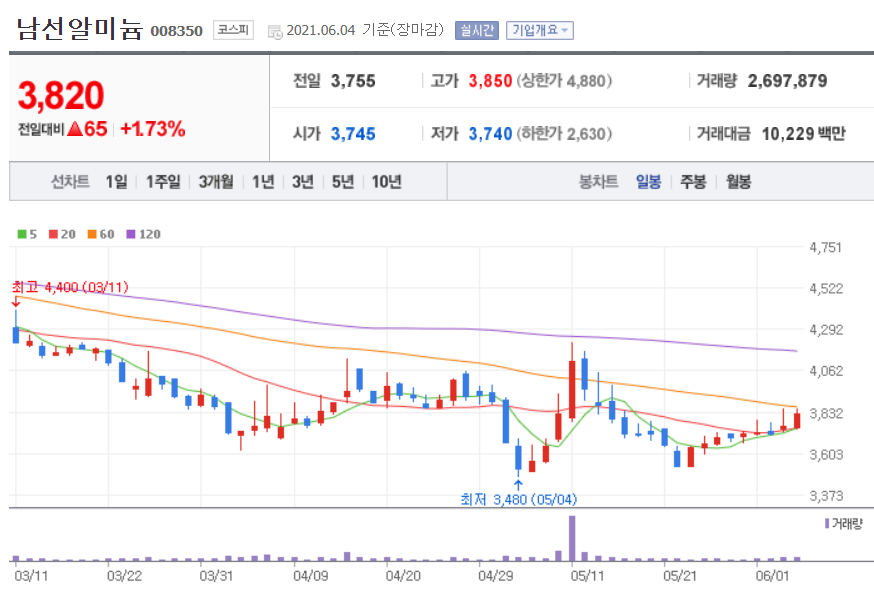Switch to the 1년 chart range
This screenshot has height=590, width=874.
(x=263, y=182)
